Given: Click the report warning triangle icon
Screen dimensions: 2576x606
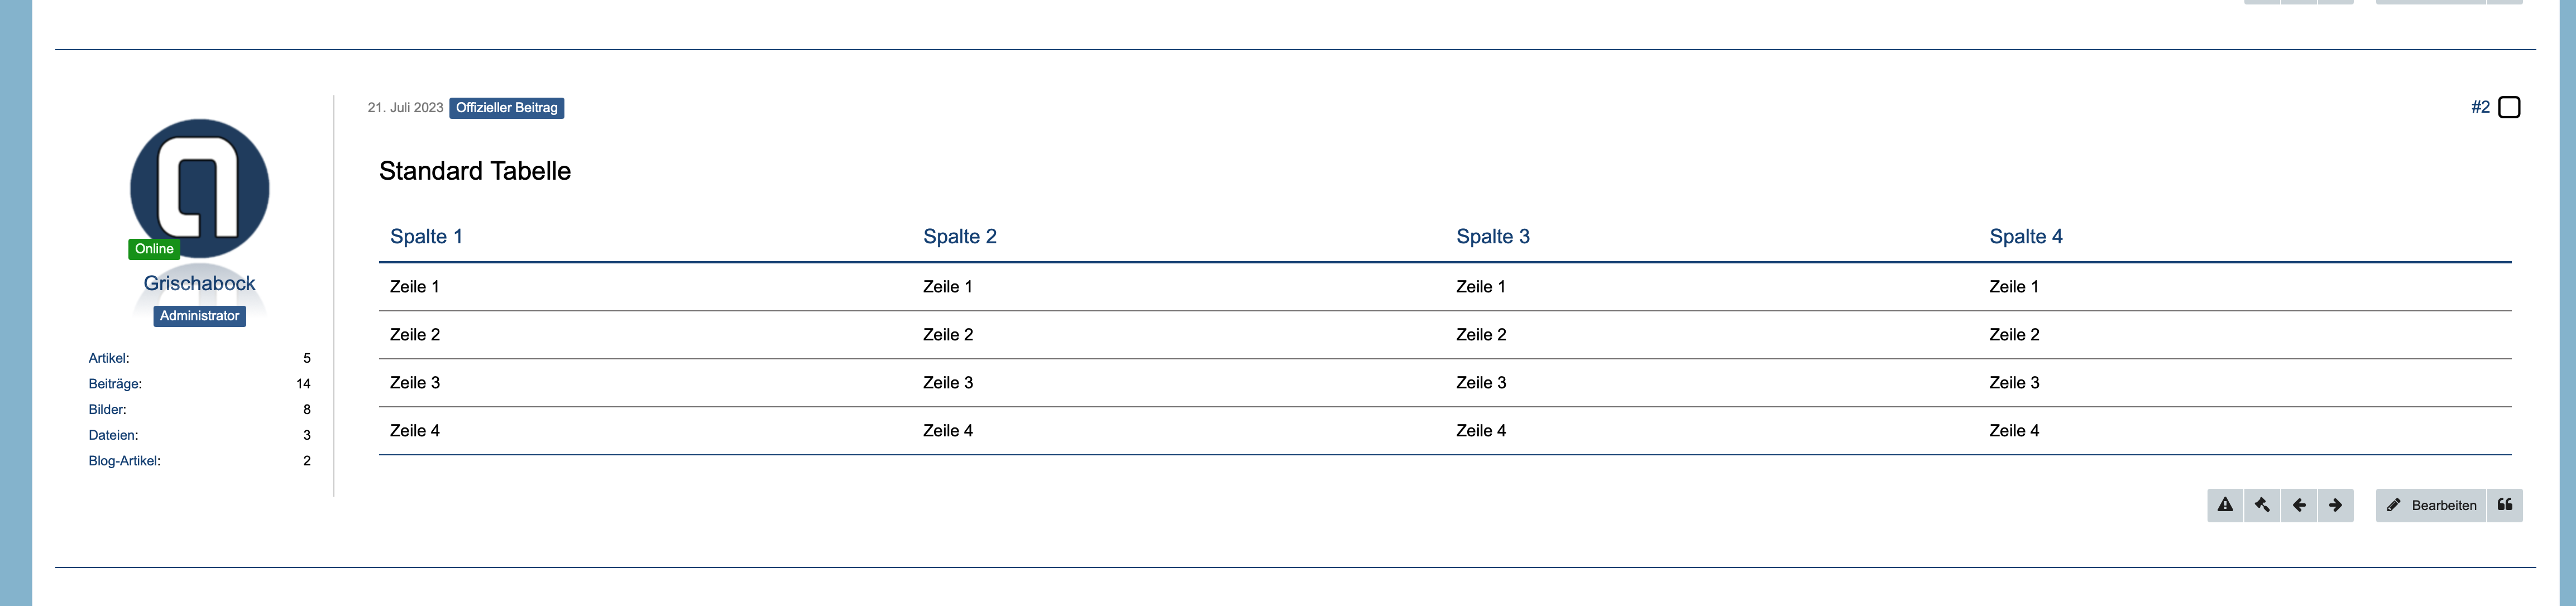Looking at the screenshot, I should 2225,505.
